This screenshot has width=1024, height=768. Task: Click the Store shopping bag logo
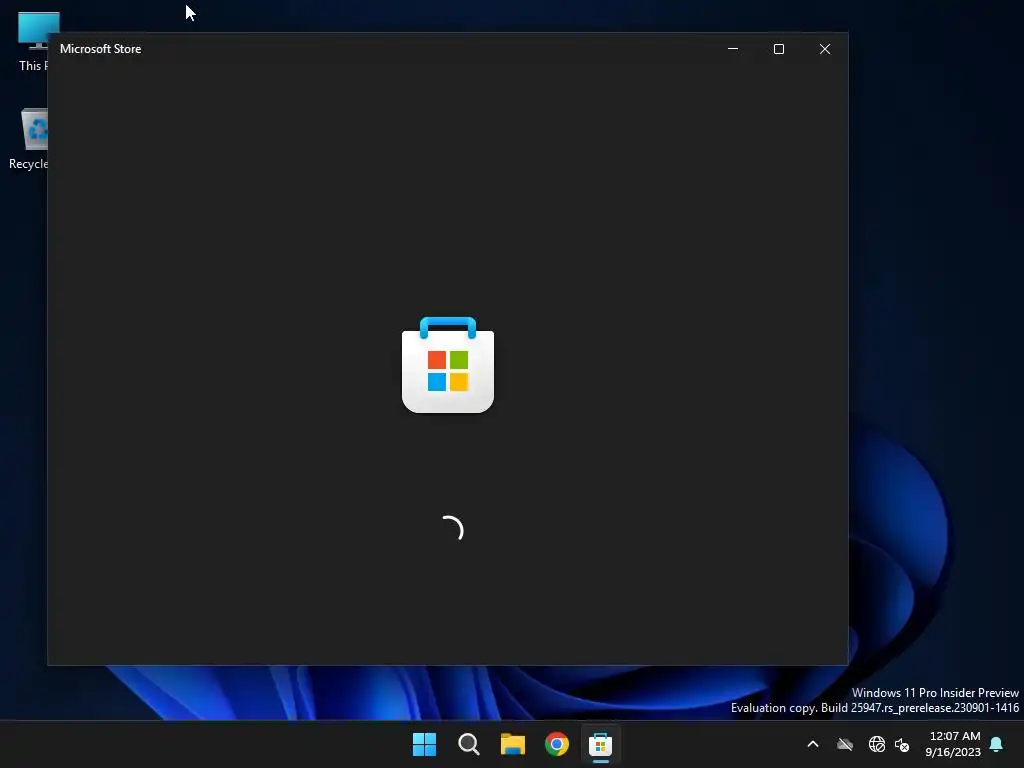pos(448,365)
